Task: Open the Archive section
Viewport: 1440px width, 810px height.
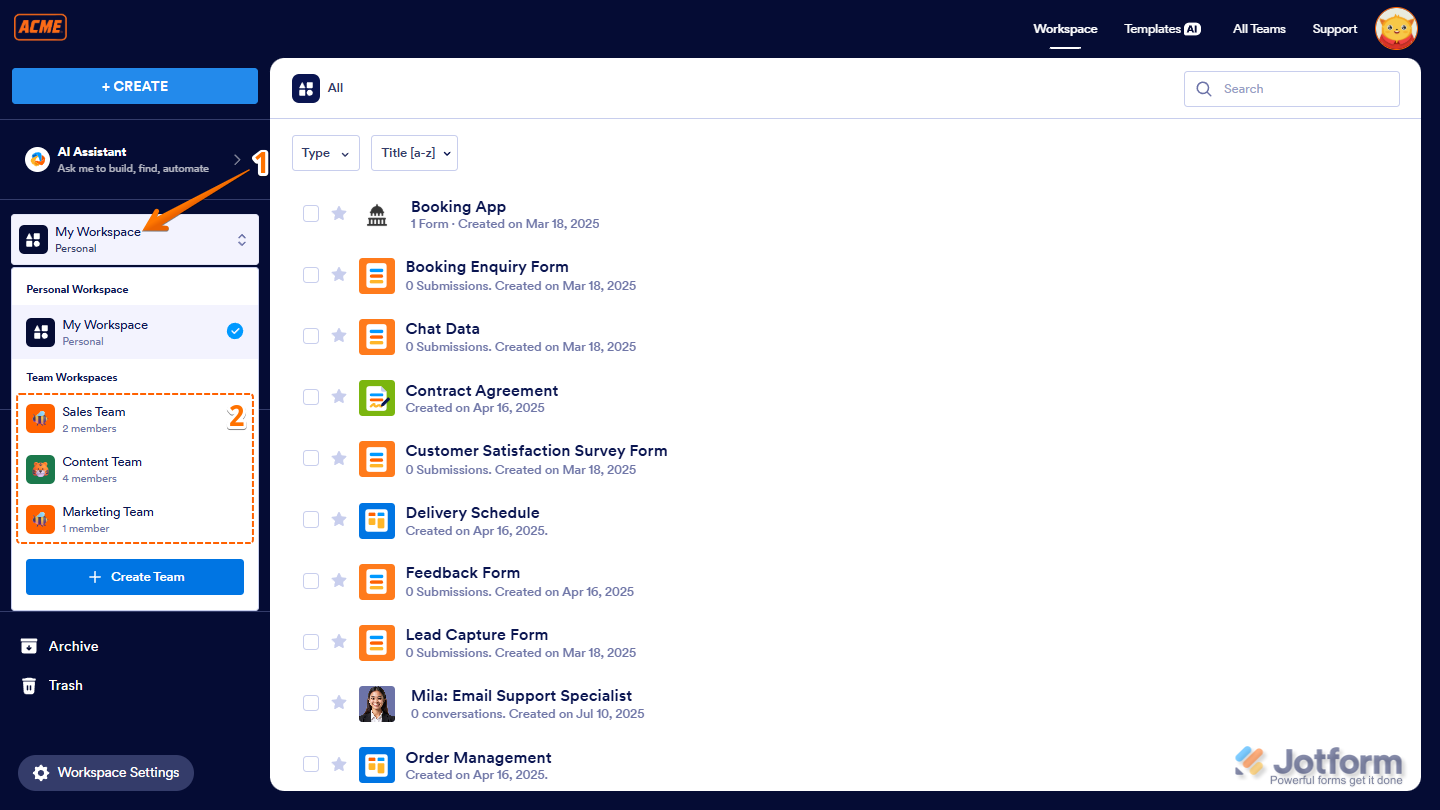Action: click(x=71, y=646)
